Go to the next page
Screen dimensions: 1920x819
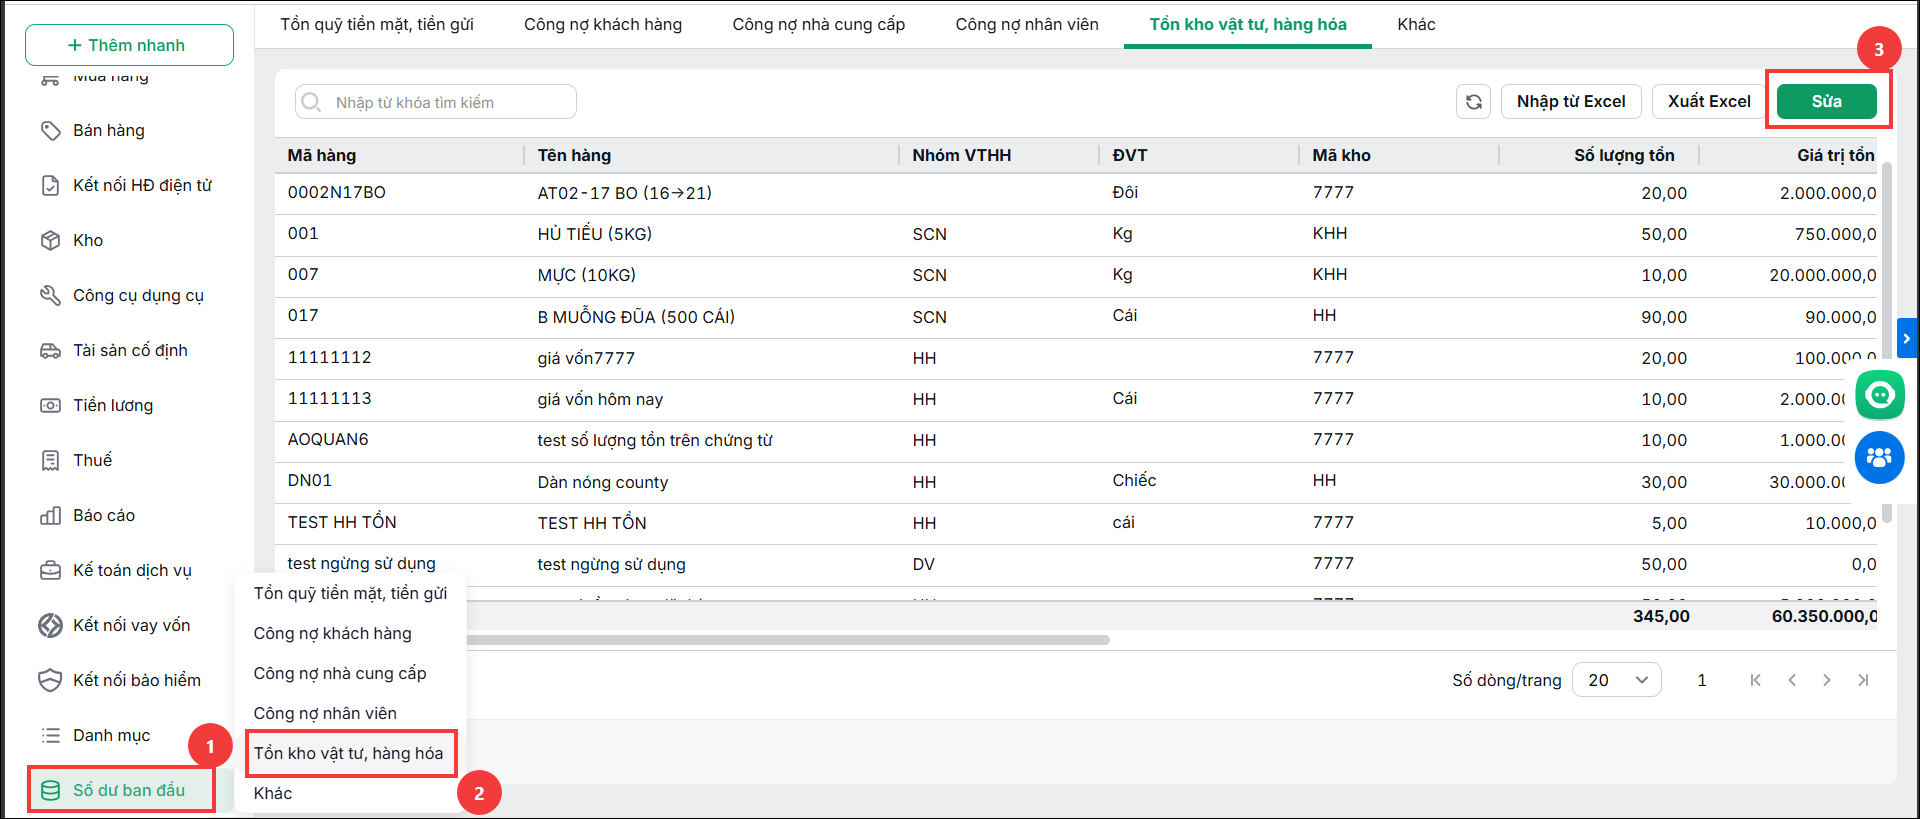click(1827, 680)
